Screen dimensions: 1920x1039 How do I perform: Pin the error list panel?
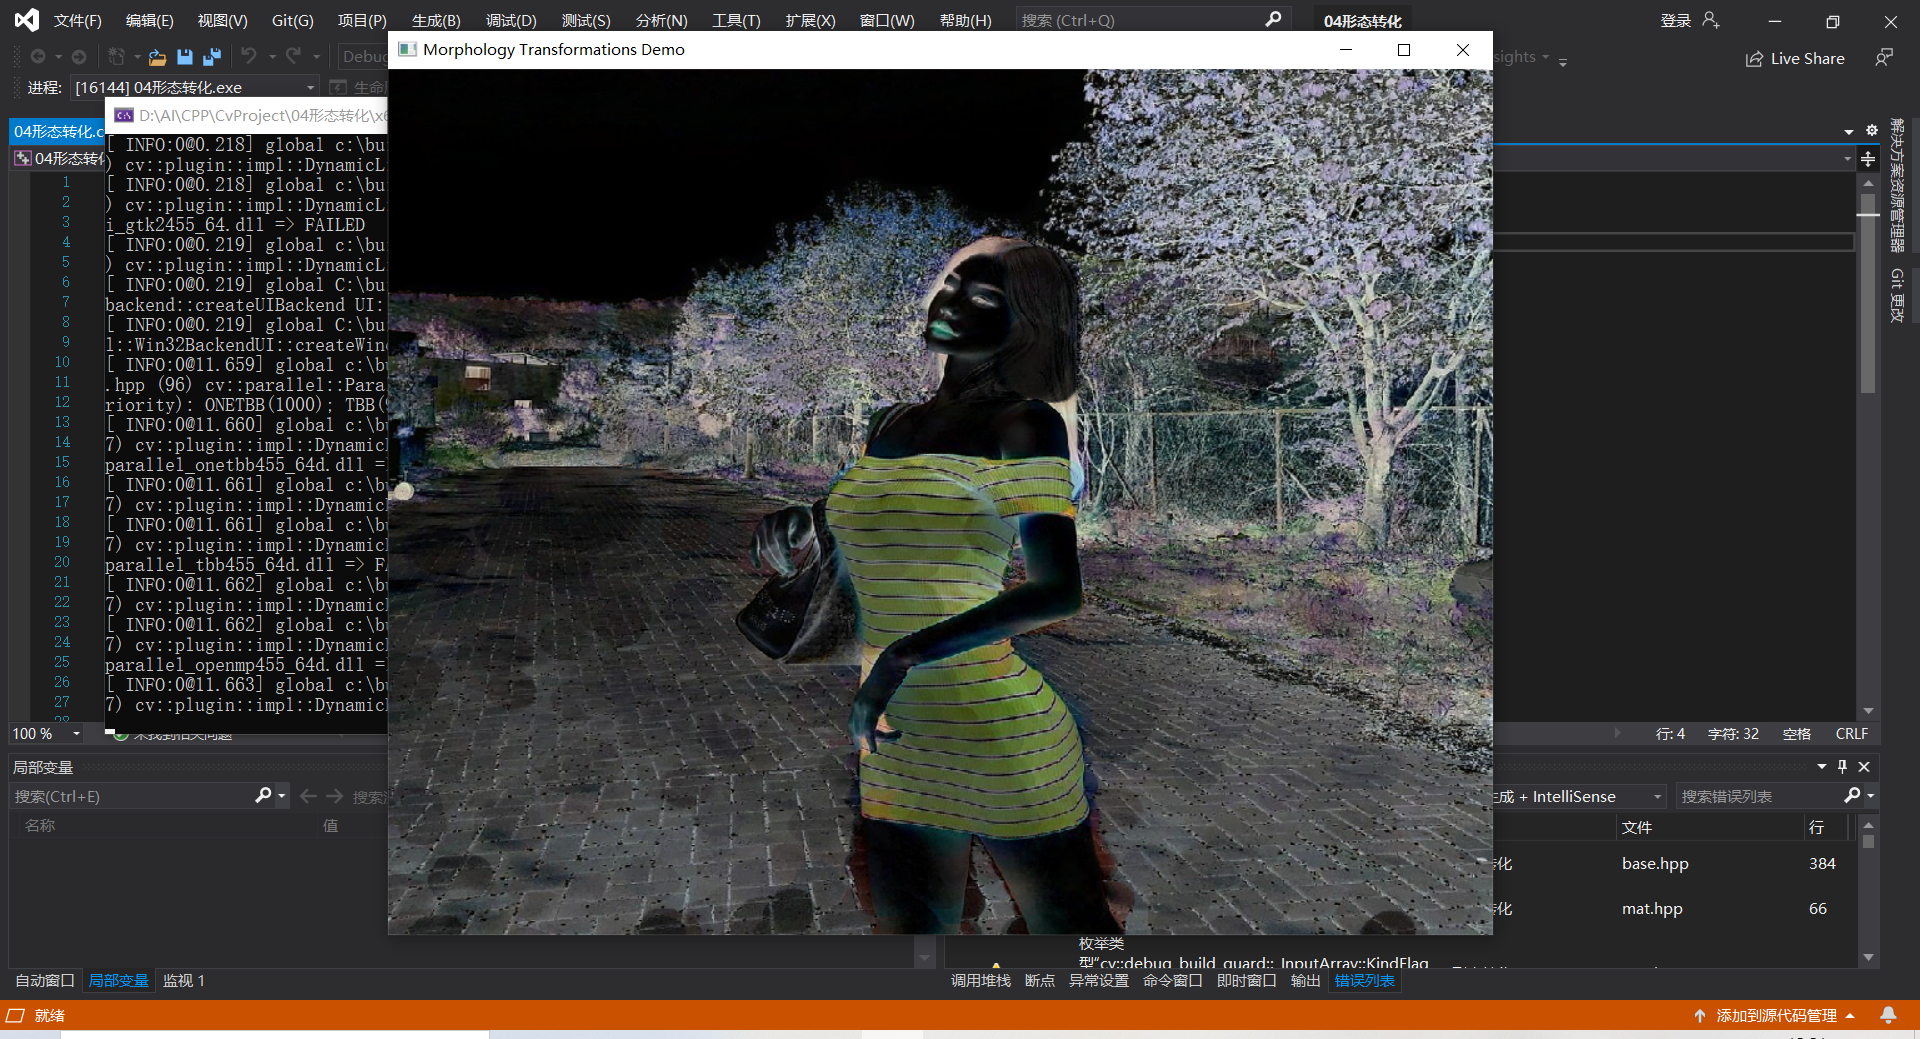1842,766
